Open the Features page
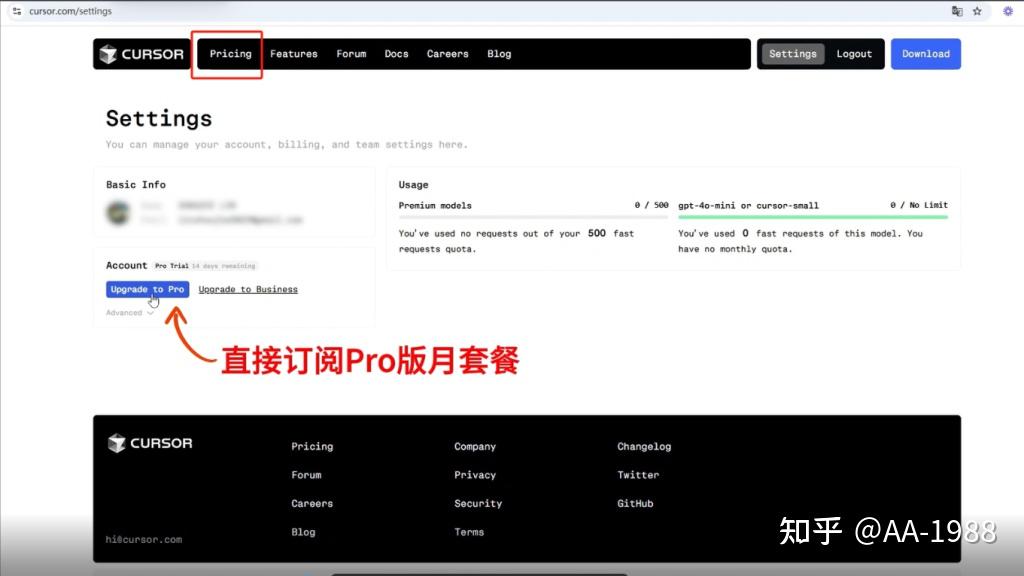Screen dimensions: 1024x576 point(293,54)
